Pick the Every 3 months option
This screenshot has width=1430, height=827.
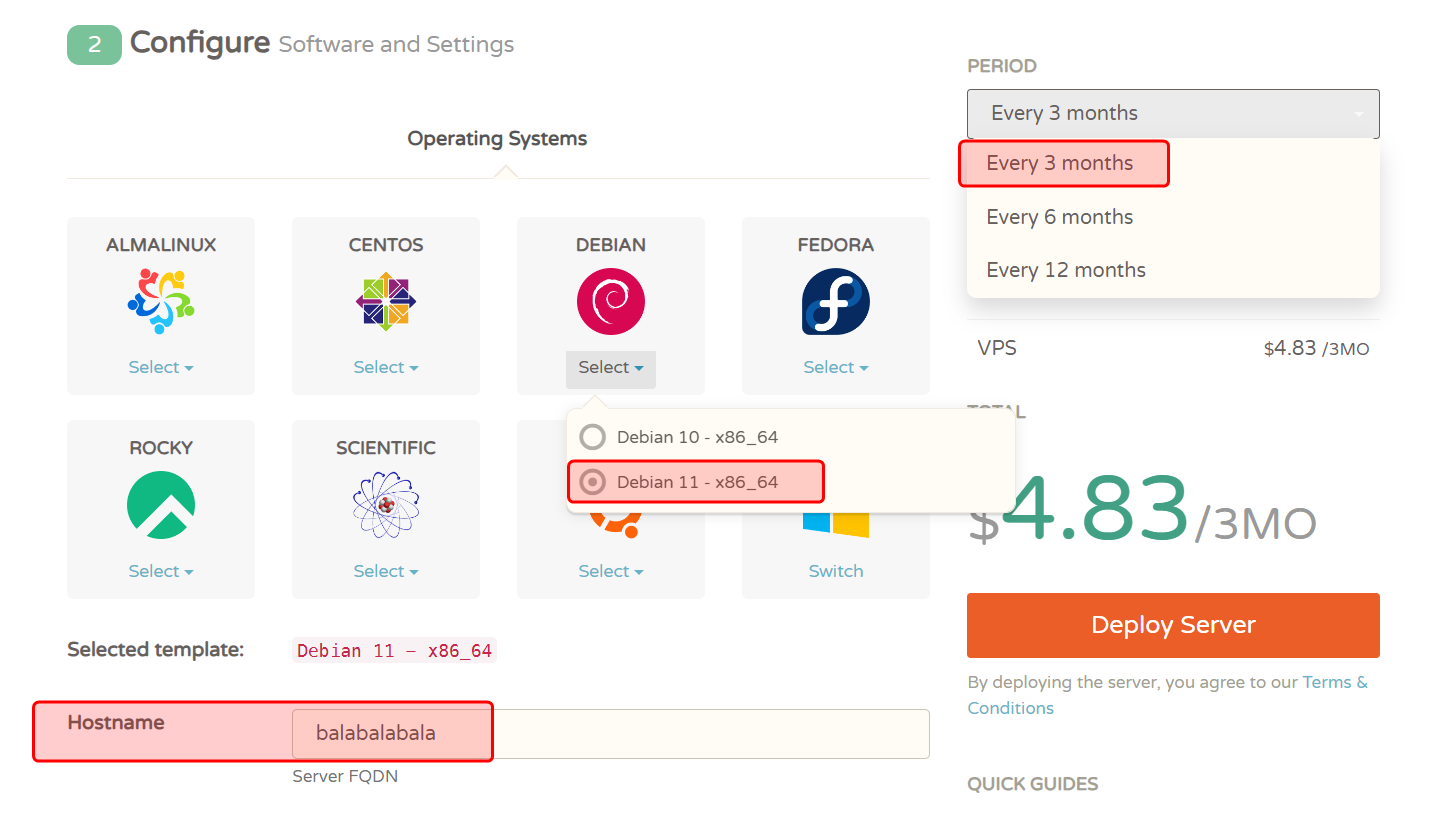point(1060,163)
